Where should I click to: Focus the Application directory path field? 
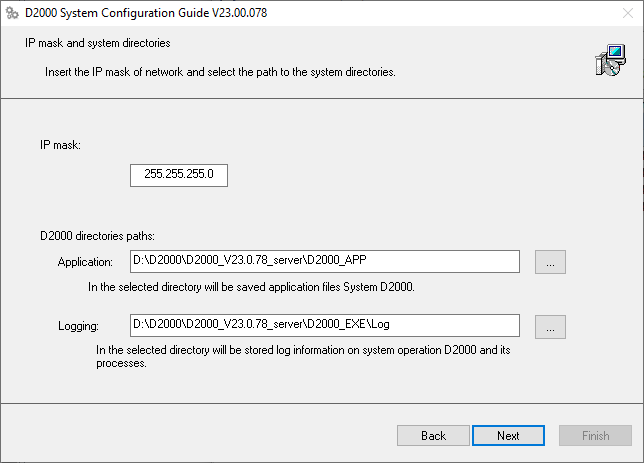pyautogui.click(x=325, y=262)
